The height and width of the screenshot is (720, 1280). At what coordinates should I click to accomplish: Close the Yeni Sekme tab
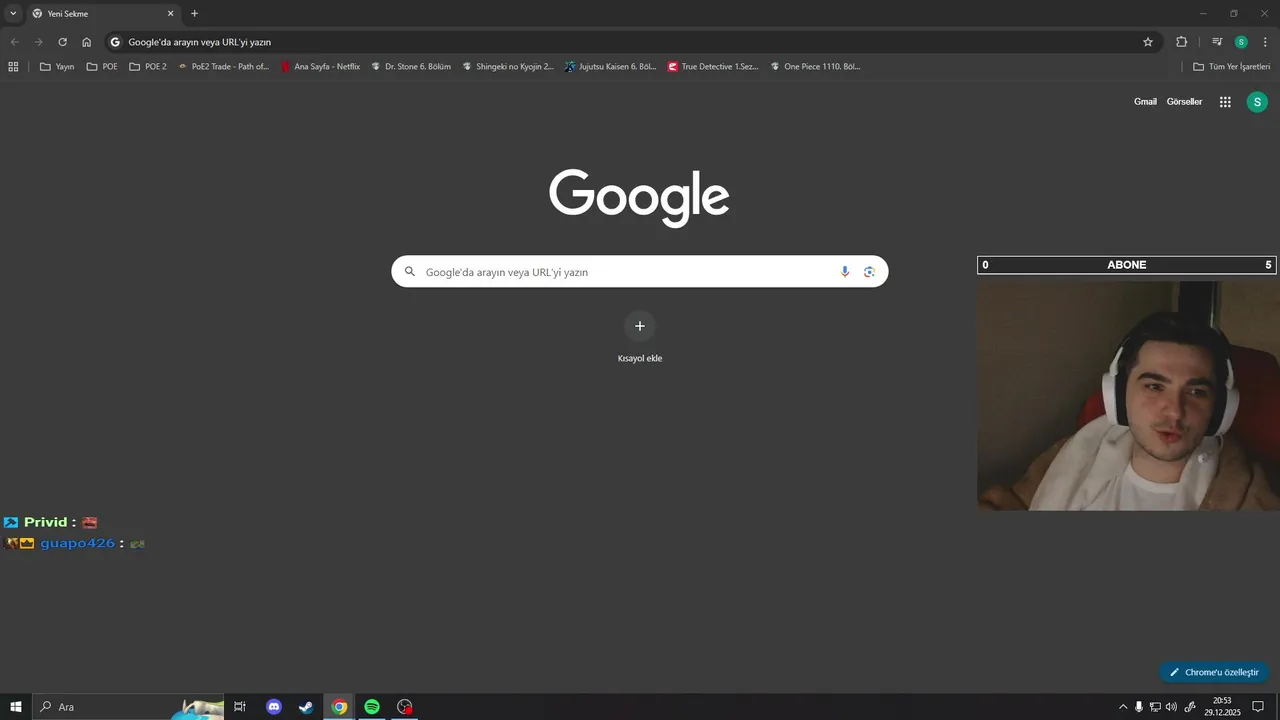[x=170, y=14]
